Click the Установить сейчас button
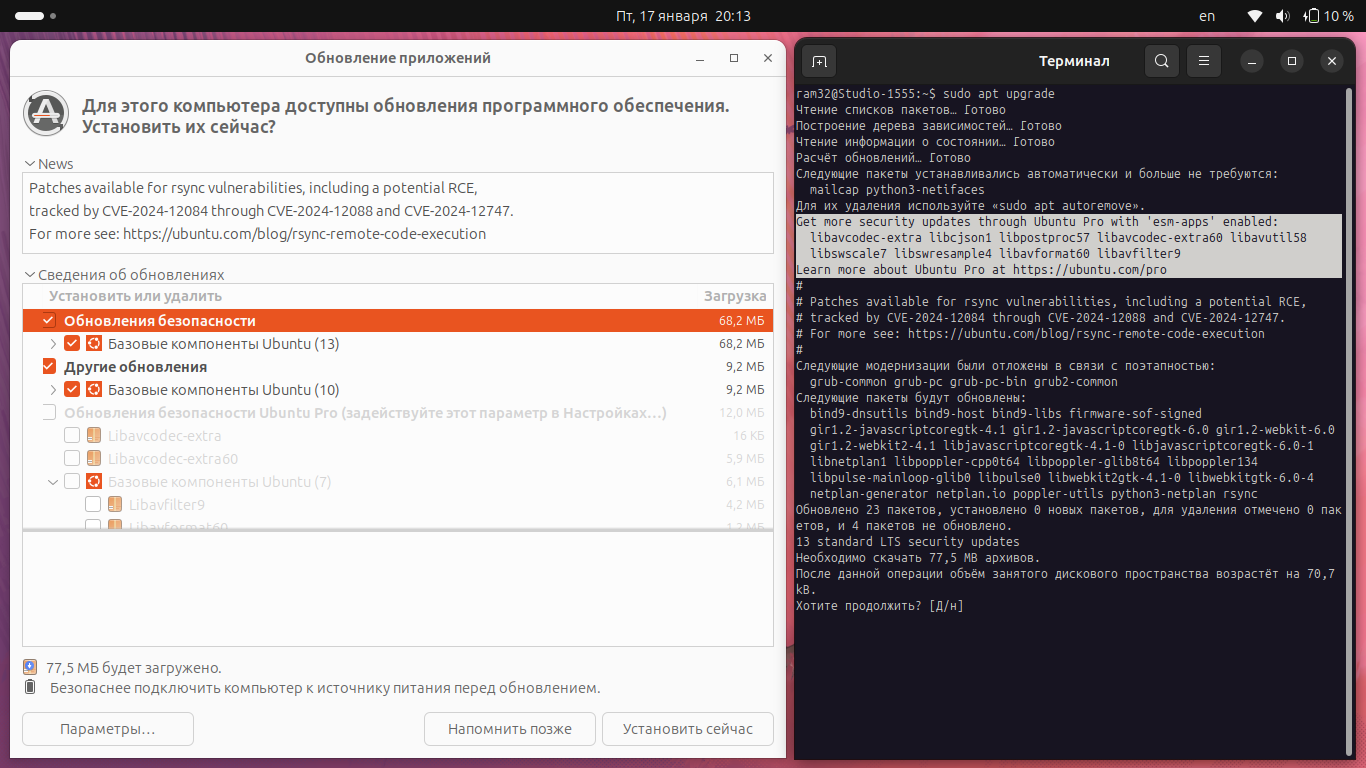This screenshot has width=1366, height=768. pyautogui.click(x=687, y=729)
